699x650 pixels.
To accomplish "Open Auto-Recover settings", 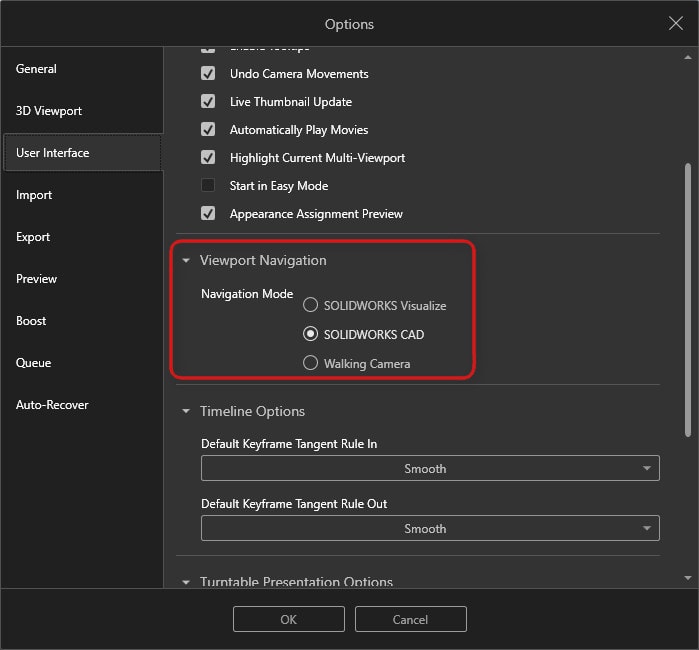I will pyautogui.click(x=52, y=405).
